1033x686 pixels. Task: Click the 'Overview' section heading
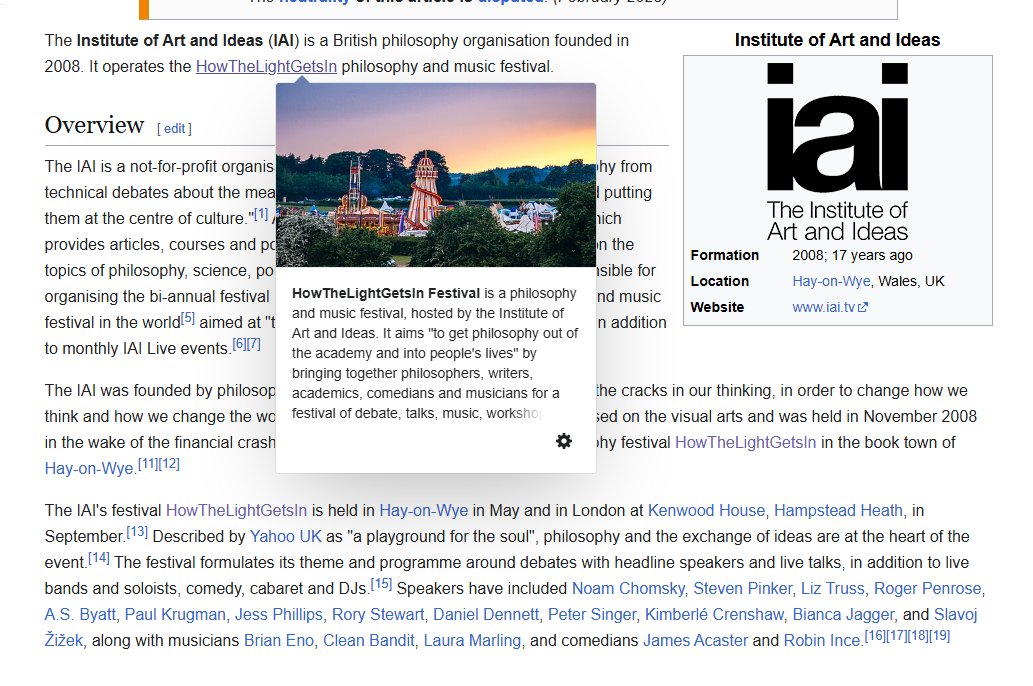tap(94, 125)
